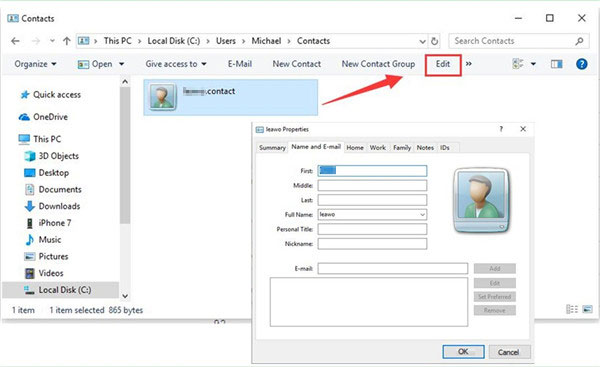600x367 pixels.
Task: Refresh the Contacts folder
Action: 434,41
